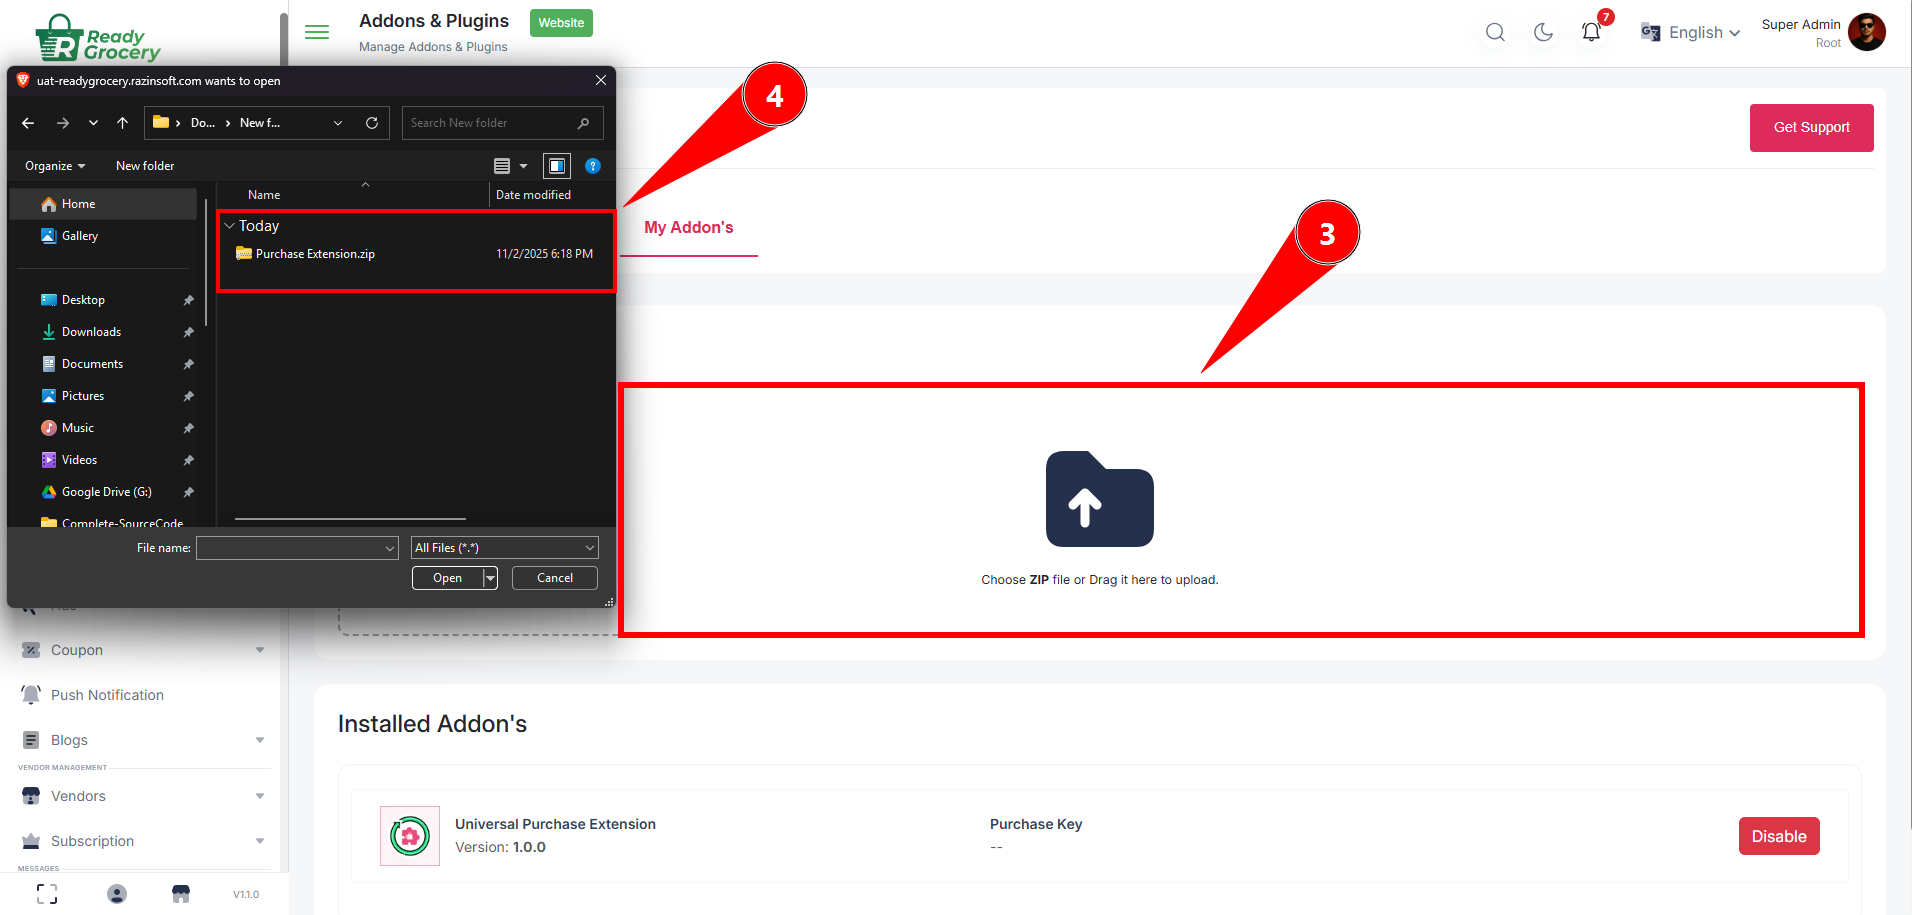The height and width of the screenshot is (915, 1912).
Task: Open the All Files type dropdown
Action: [x=504, y=548]
